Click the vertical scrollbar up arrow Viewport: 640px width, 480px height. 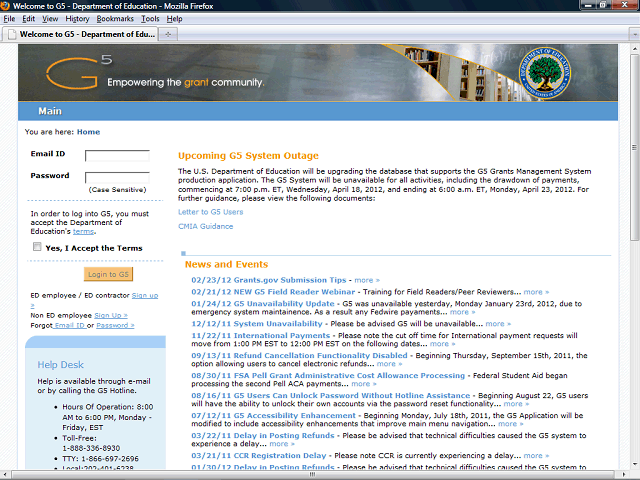point(634,49)
